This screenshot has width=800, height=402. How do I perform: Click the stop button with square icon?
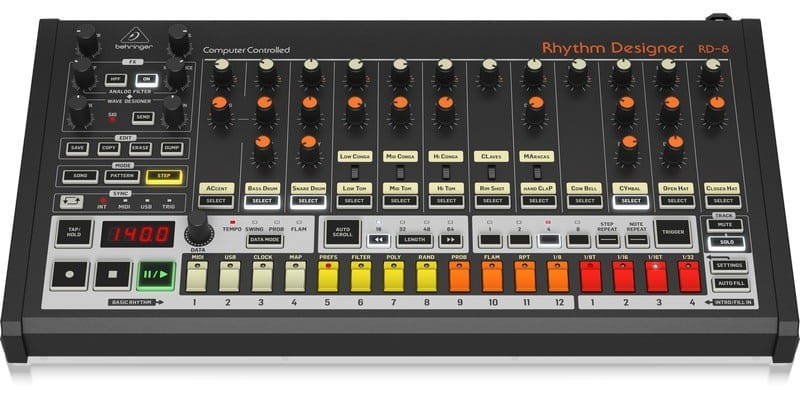click(113, 275)
